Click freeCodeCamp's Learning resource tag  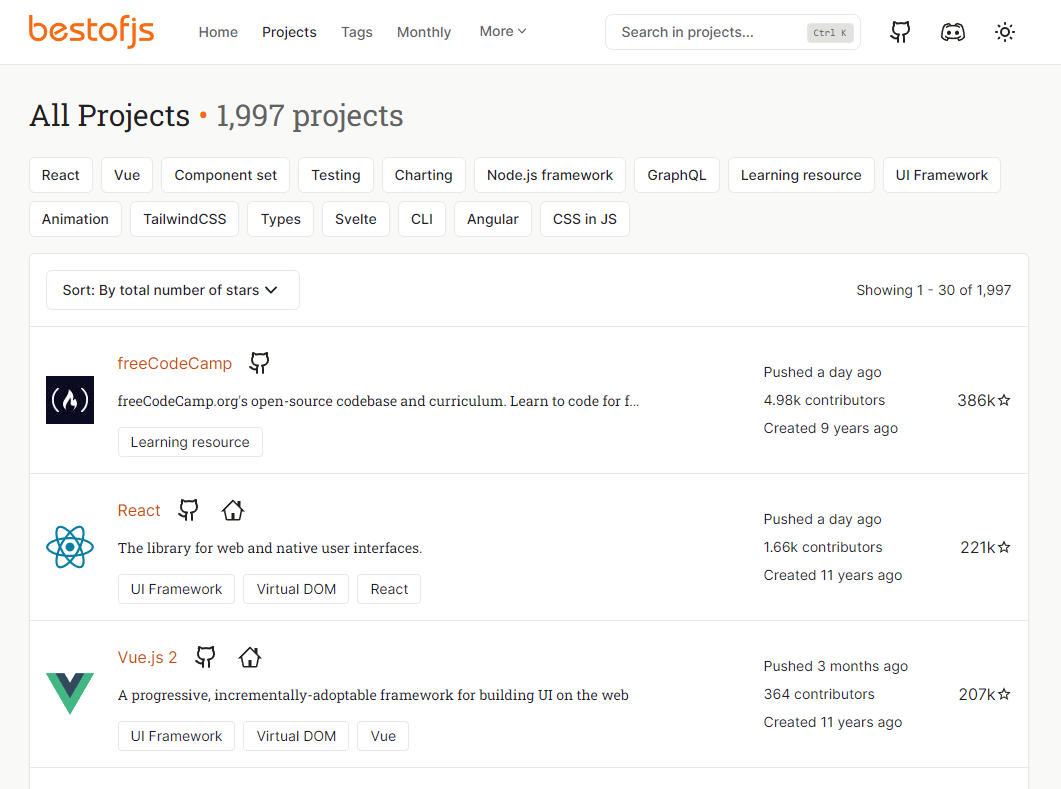coord(190,442)
